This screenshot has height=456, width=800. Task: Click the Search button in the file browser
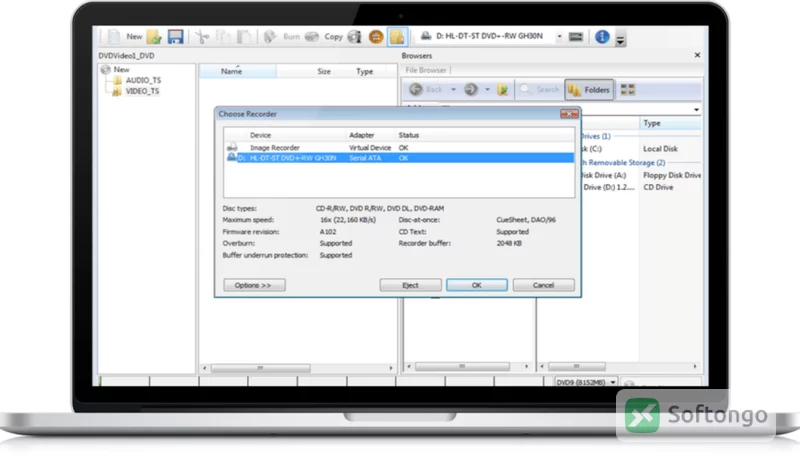540,90
